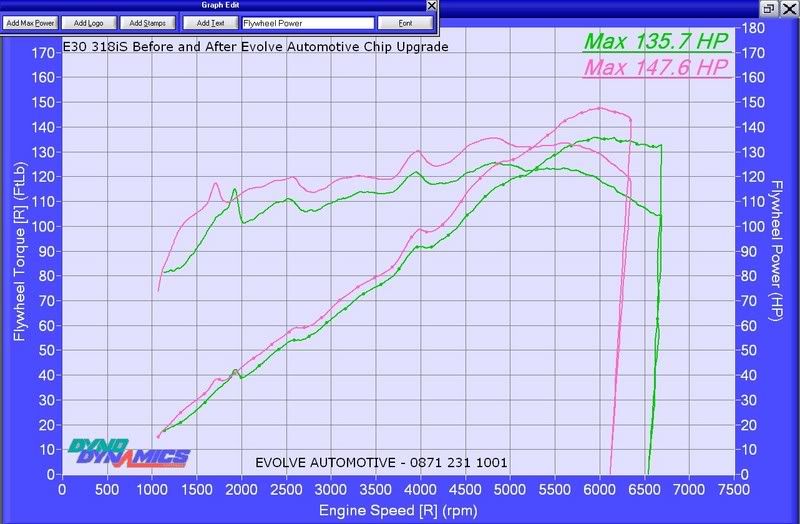Viewport: 800px width, 524px height.
Task: Close the main graph window
Action: click(789, 7)
